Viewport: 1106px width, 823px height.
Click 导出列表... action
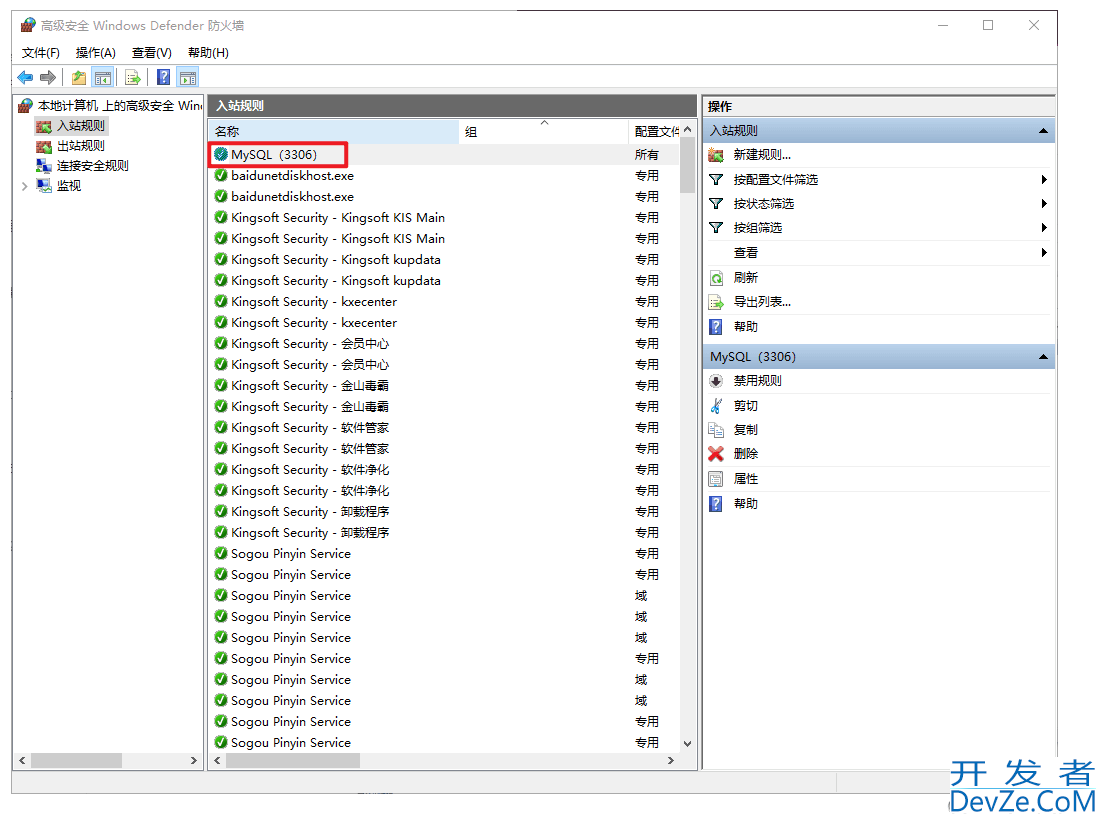pos(762,302)
